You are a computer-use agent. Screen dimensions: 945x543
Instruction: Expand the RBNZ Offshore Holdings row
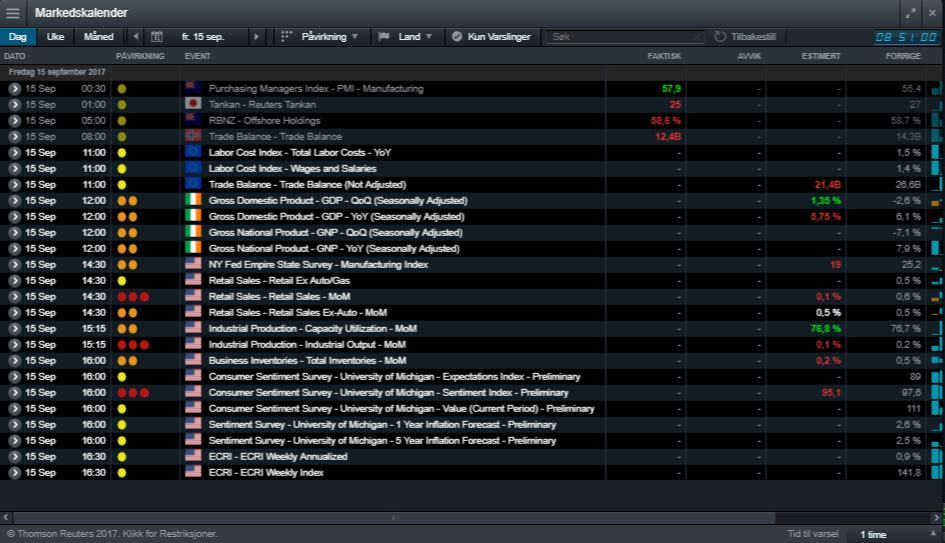[x=14, y=121]
